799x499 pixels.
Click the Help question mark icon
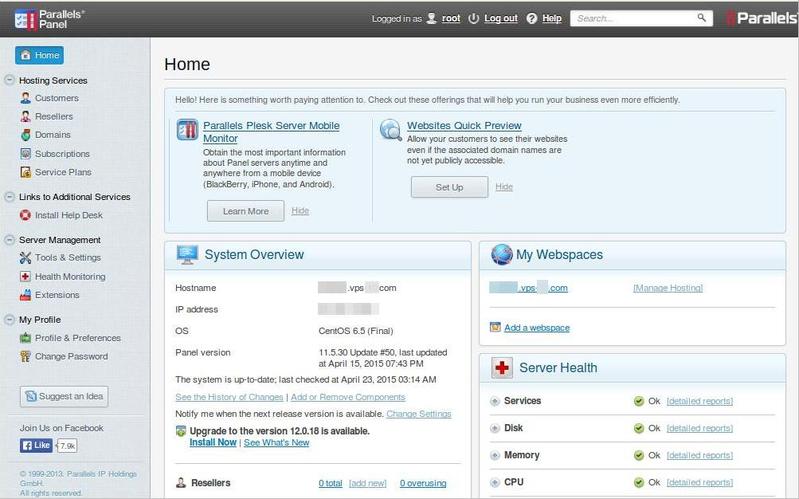[531, 18]
